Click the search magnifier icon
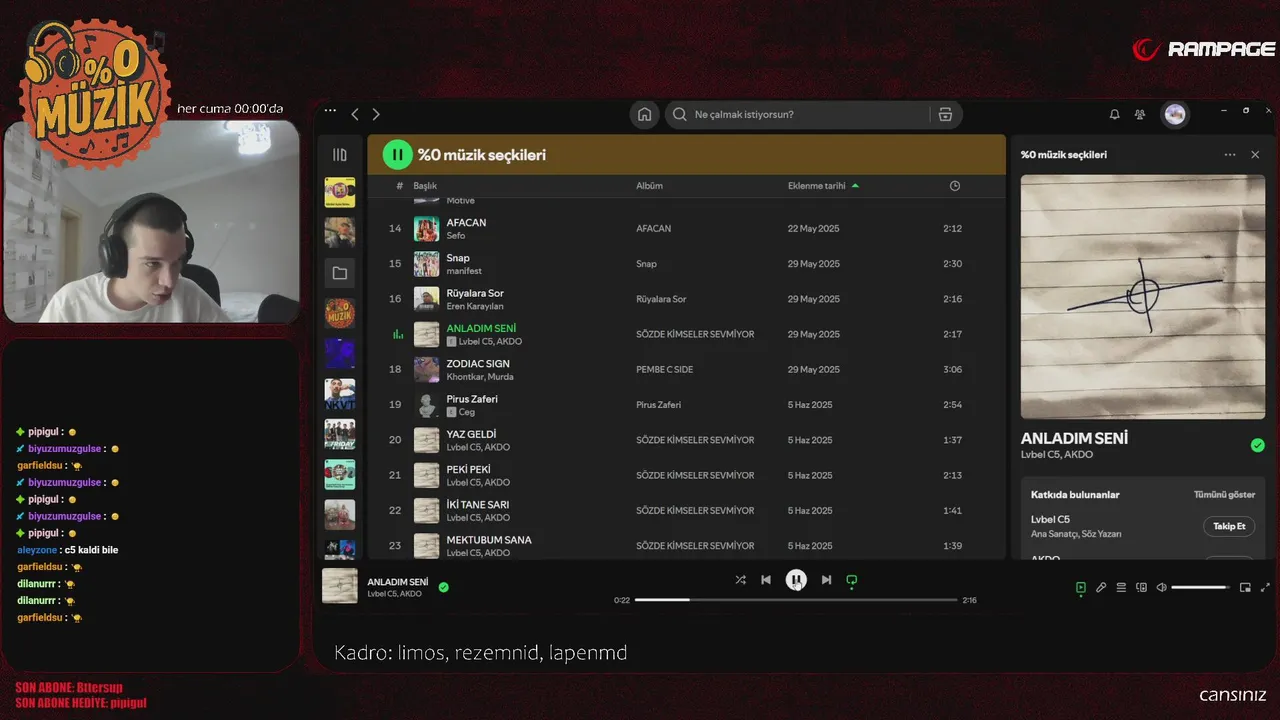This screenshot has height=720, width=1280. tap(680, 114)
